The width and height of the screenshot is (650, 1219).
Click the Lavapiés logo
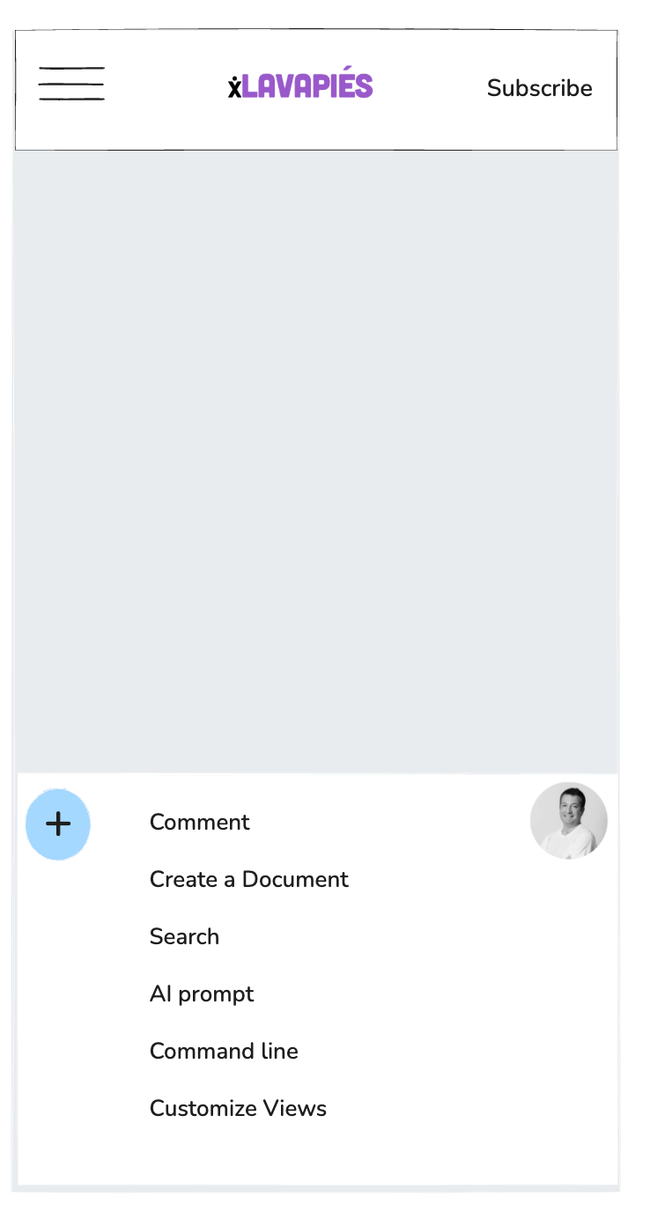pyautogui.click(x=300, y=87)
